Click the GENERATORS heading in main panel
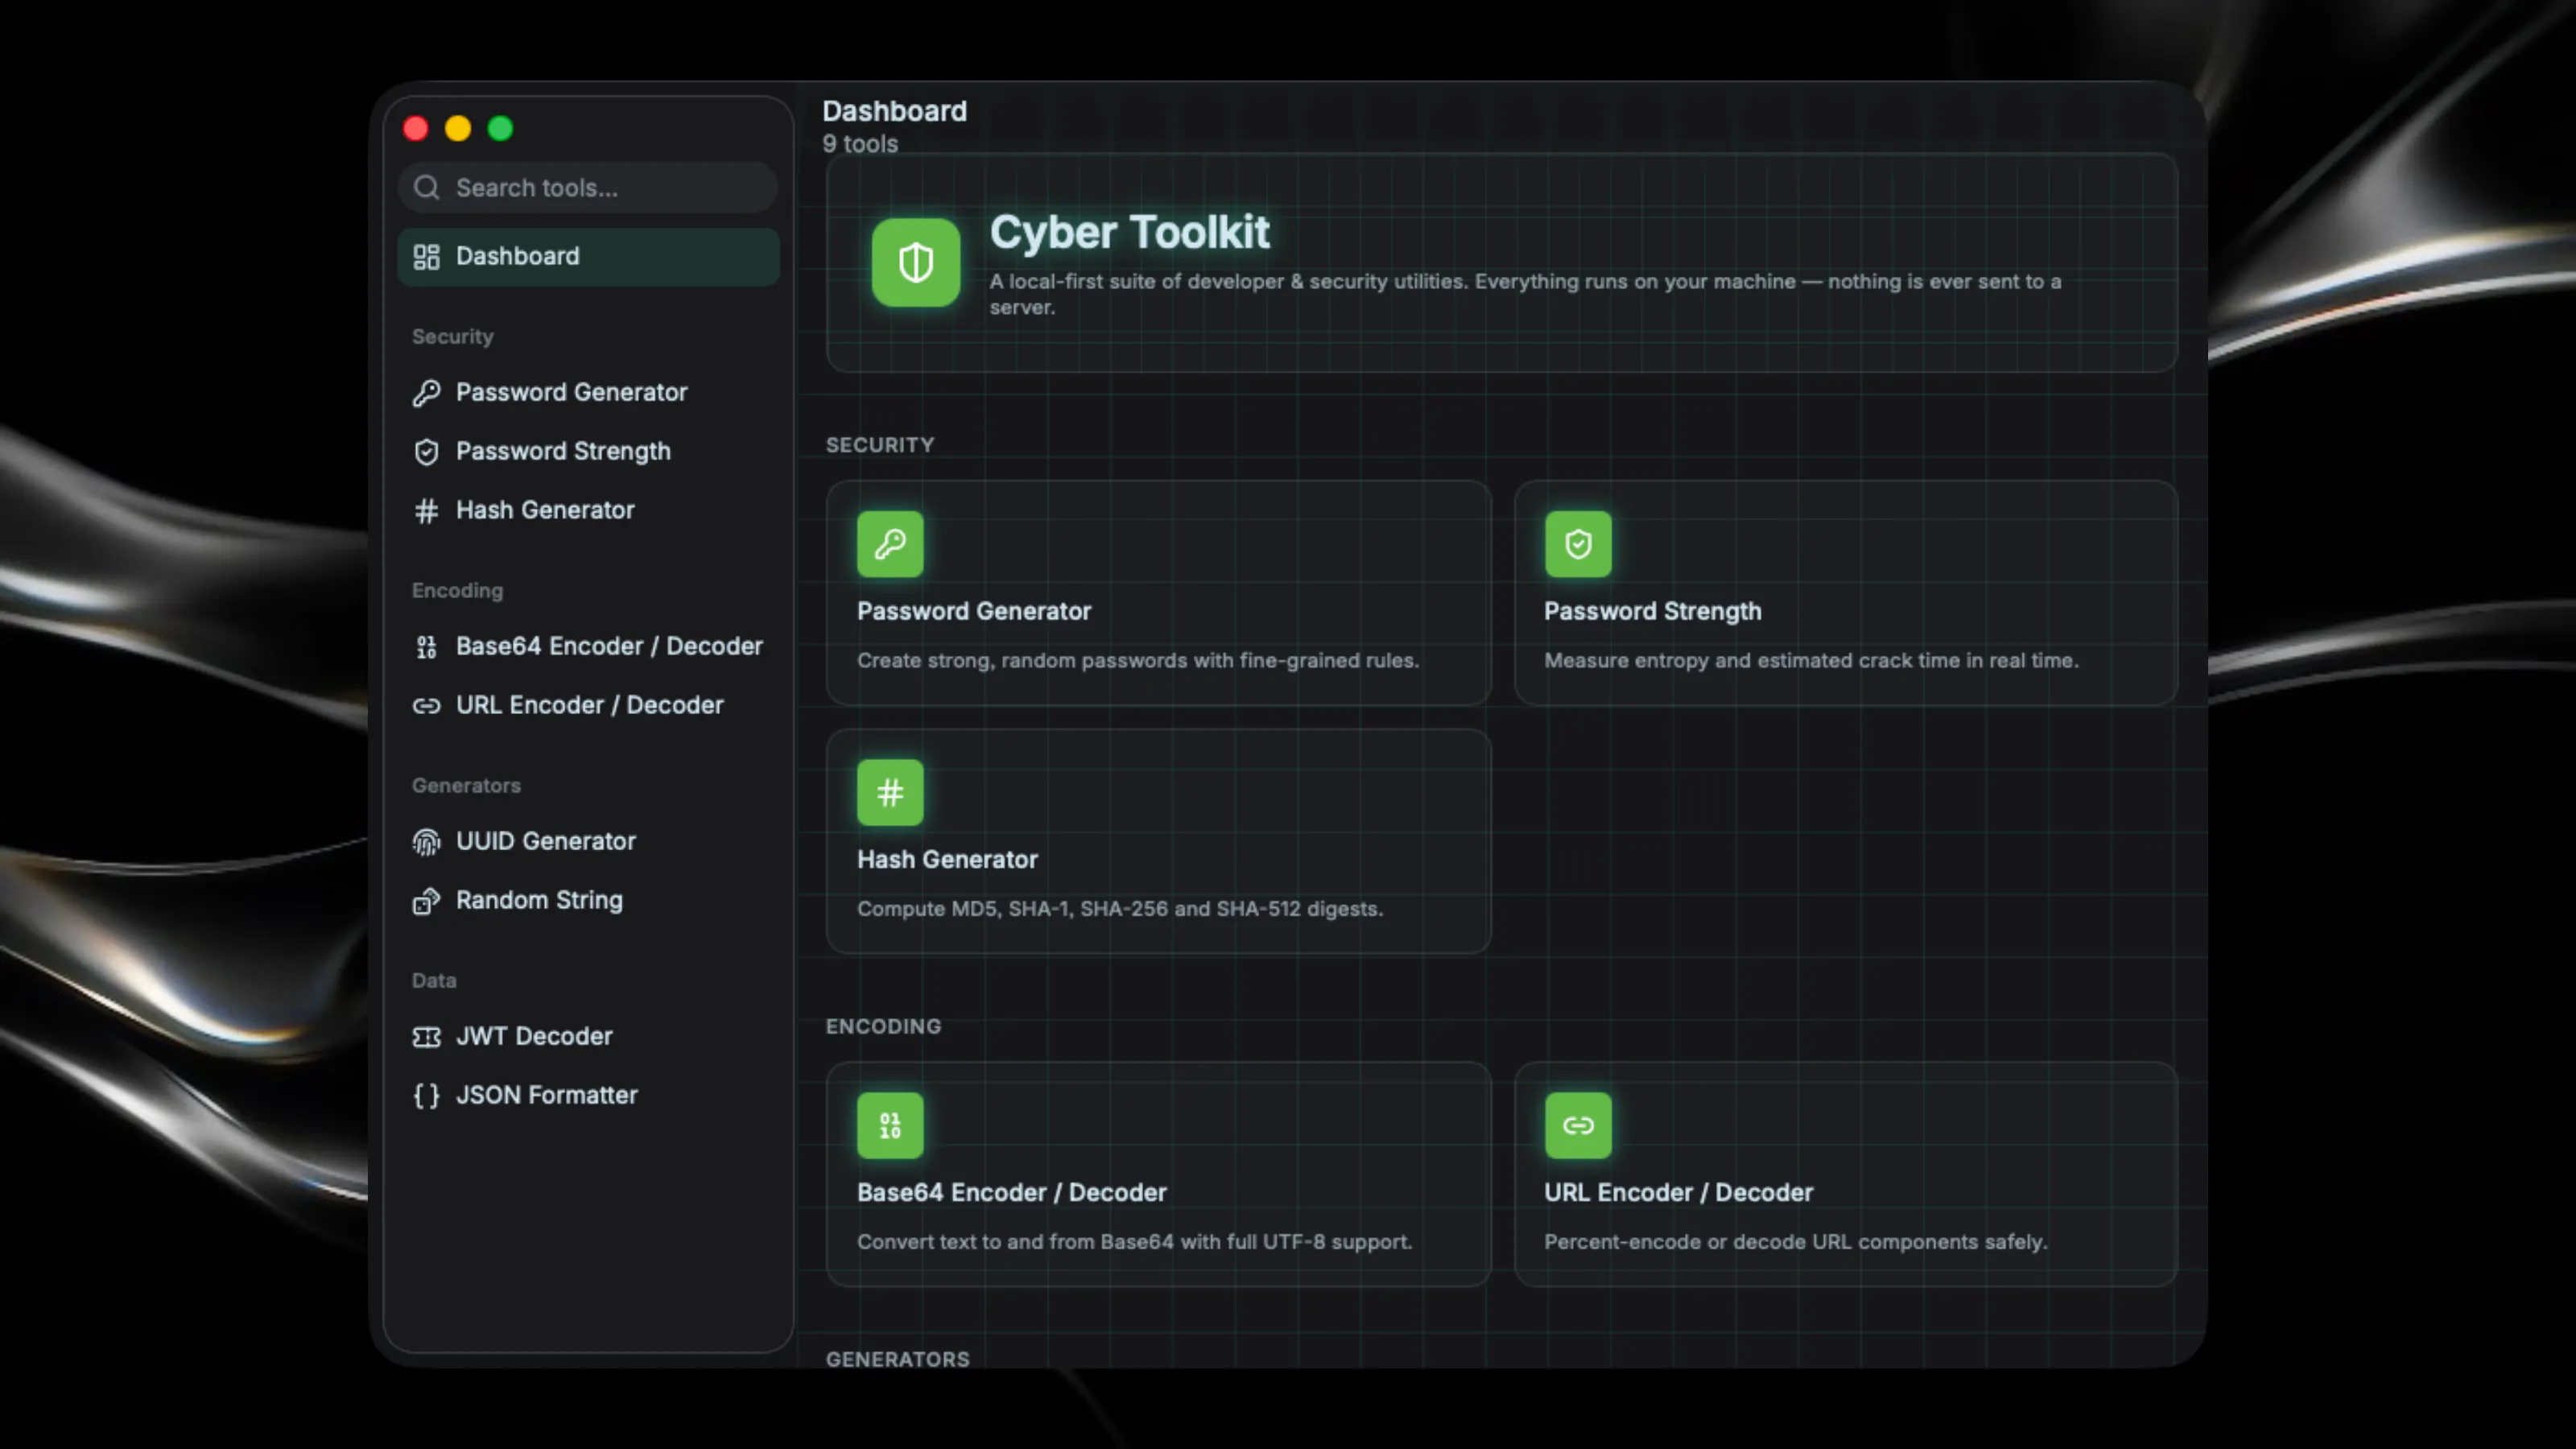2576x1449 pixels. (x=897, y=1359)
